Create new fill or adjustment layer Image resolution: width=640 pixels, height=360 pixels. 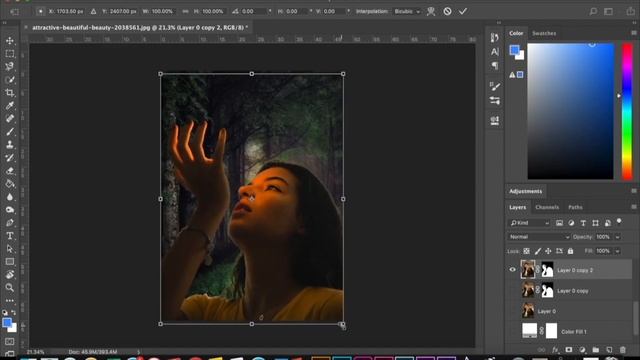coord(582,350)
